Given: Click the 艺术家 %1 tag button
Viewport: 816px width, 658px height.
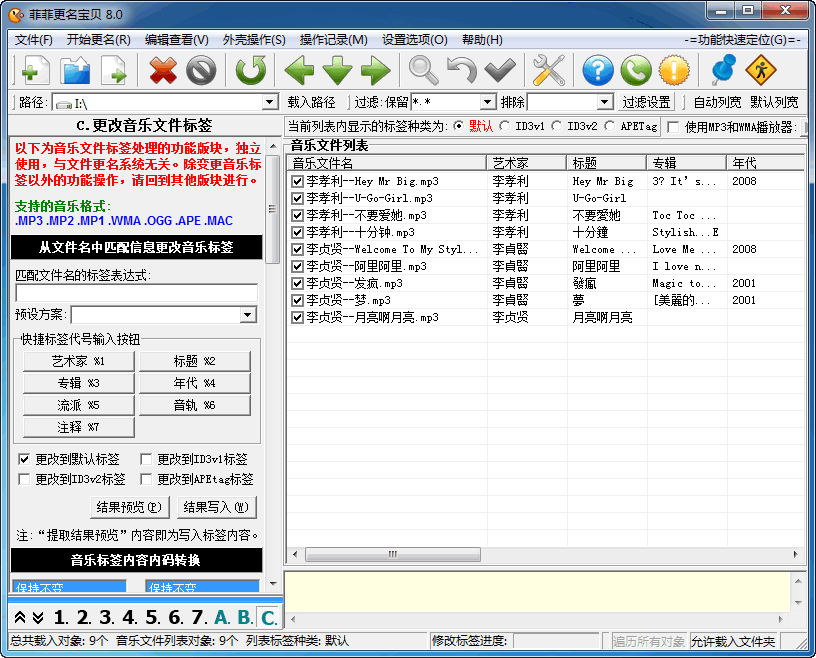Looking at the screenshot, I should [79, 361].
